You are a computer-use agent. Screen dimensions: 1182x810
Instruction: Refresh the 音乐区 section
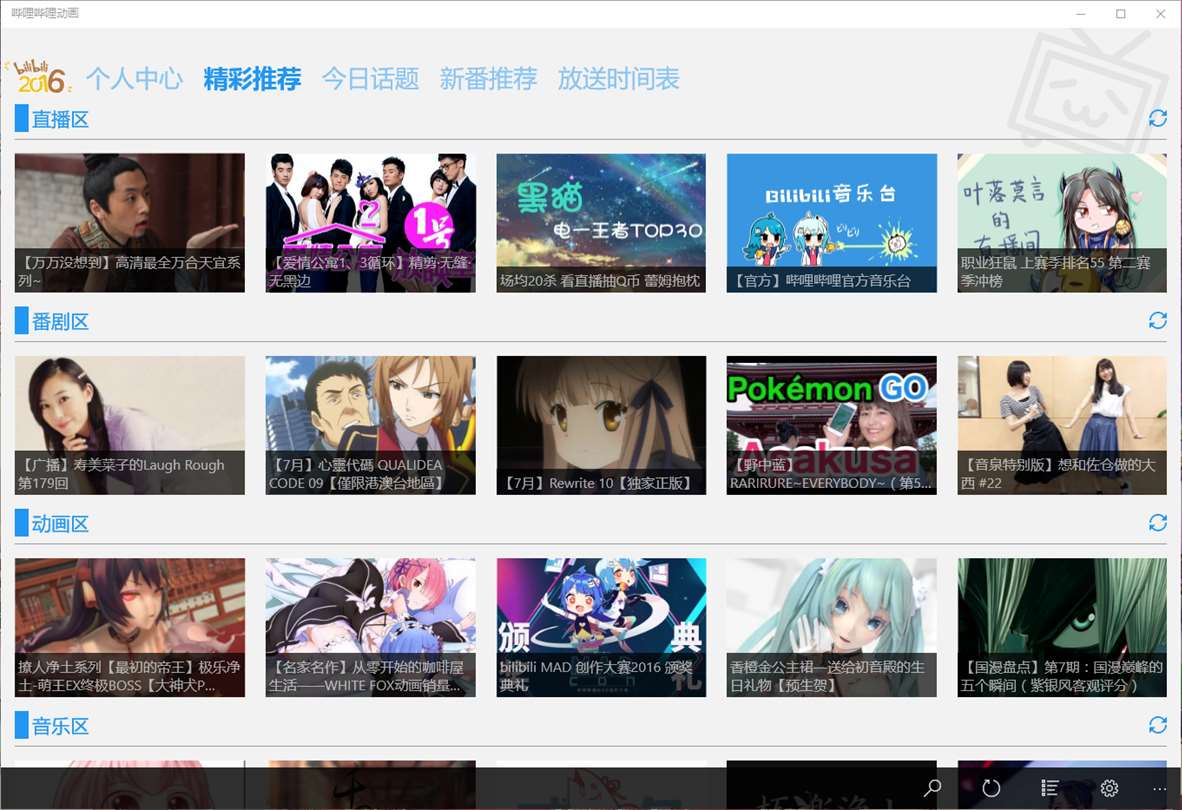(1158, 725)
